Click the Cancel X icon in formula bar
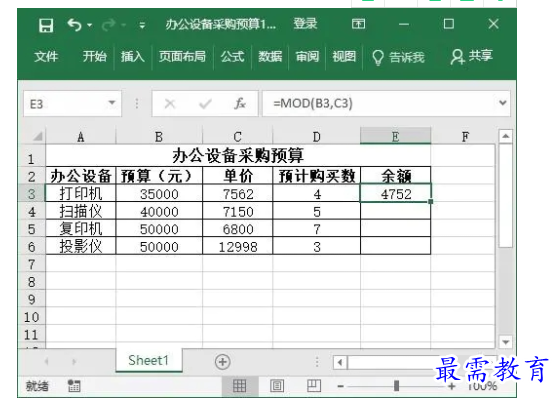The width and height of the screenshot is (557, 401). tap(170, 104)
